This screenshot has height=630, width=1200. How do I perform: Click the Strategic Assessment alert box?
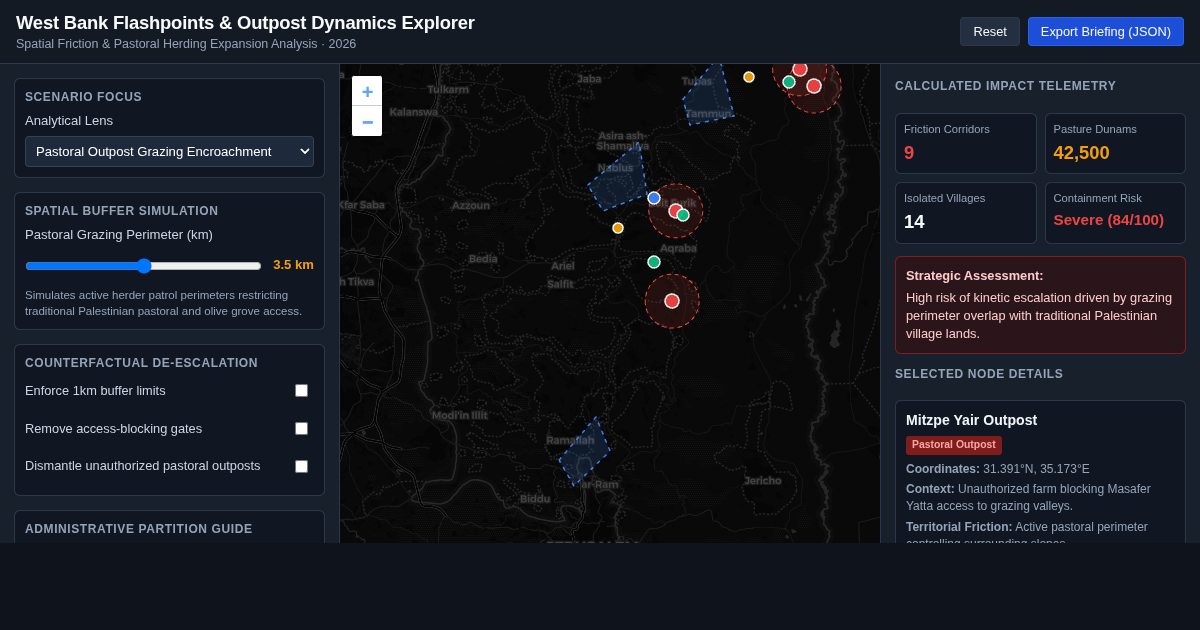[1040, 305]
